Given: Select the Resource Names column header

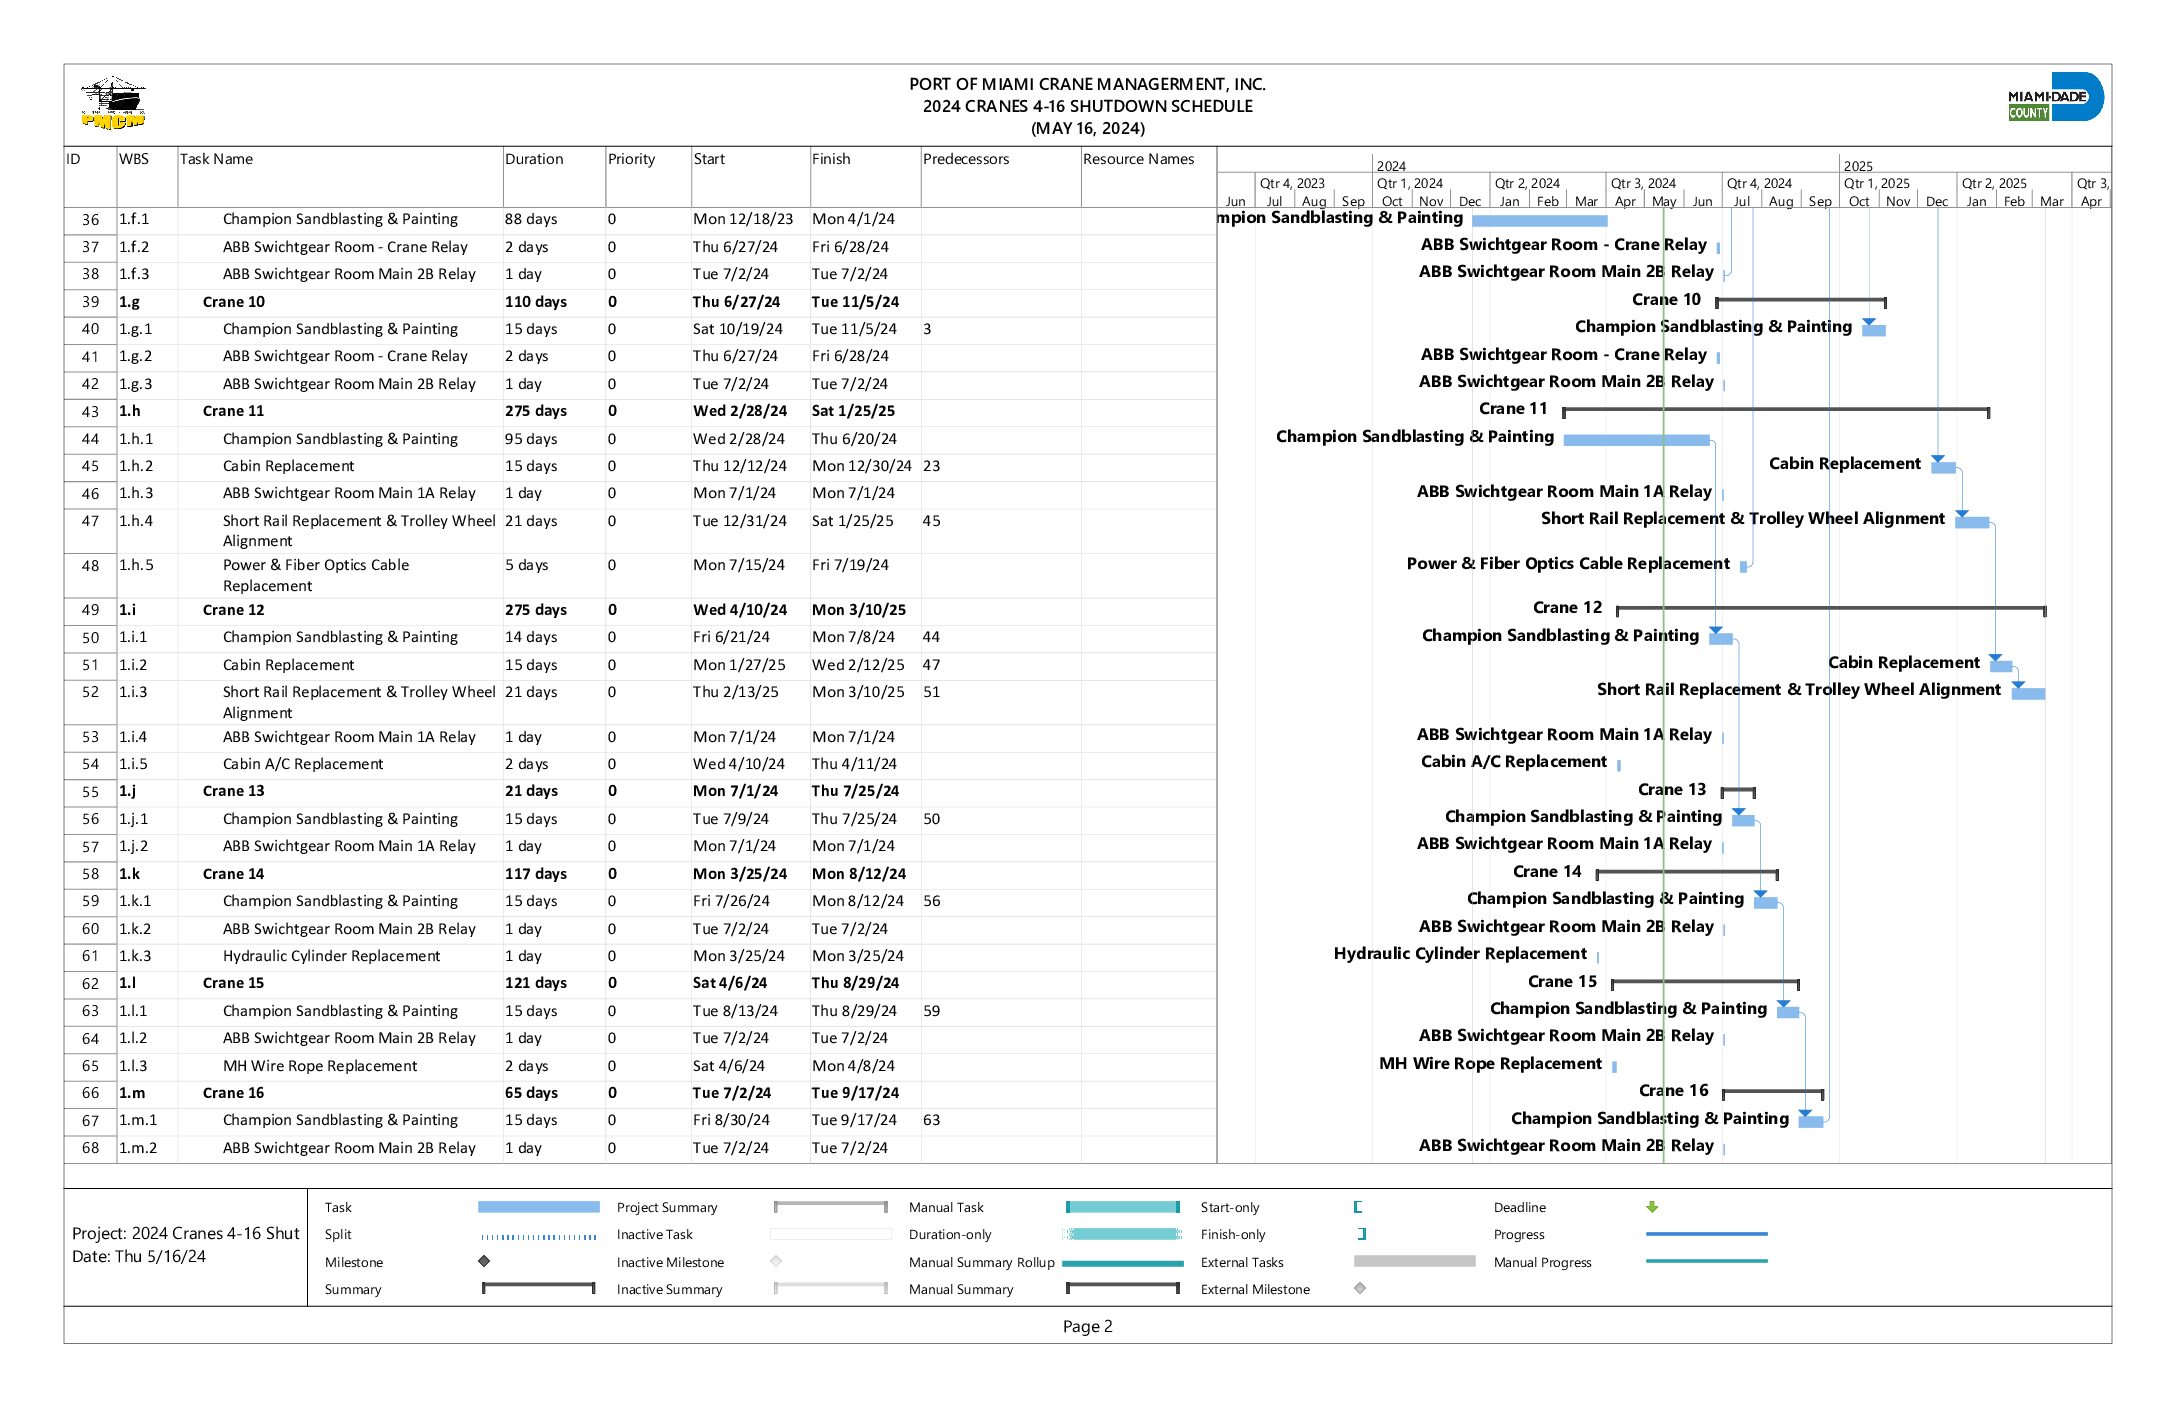Looking at the screenshot, I should coord(1148,177).
